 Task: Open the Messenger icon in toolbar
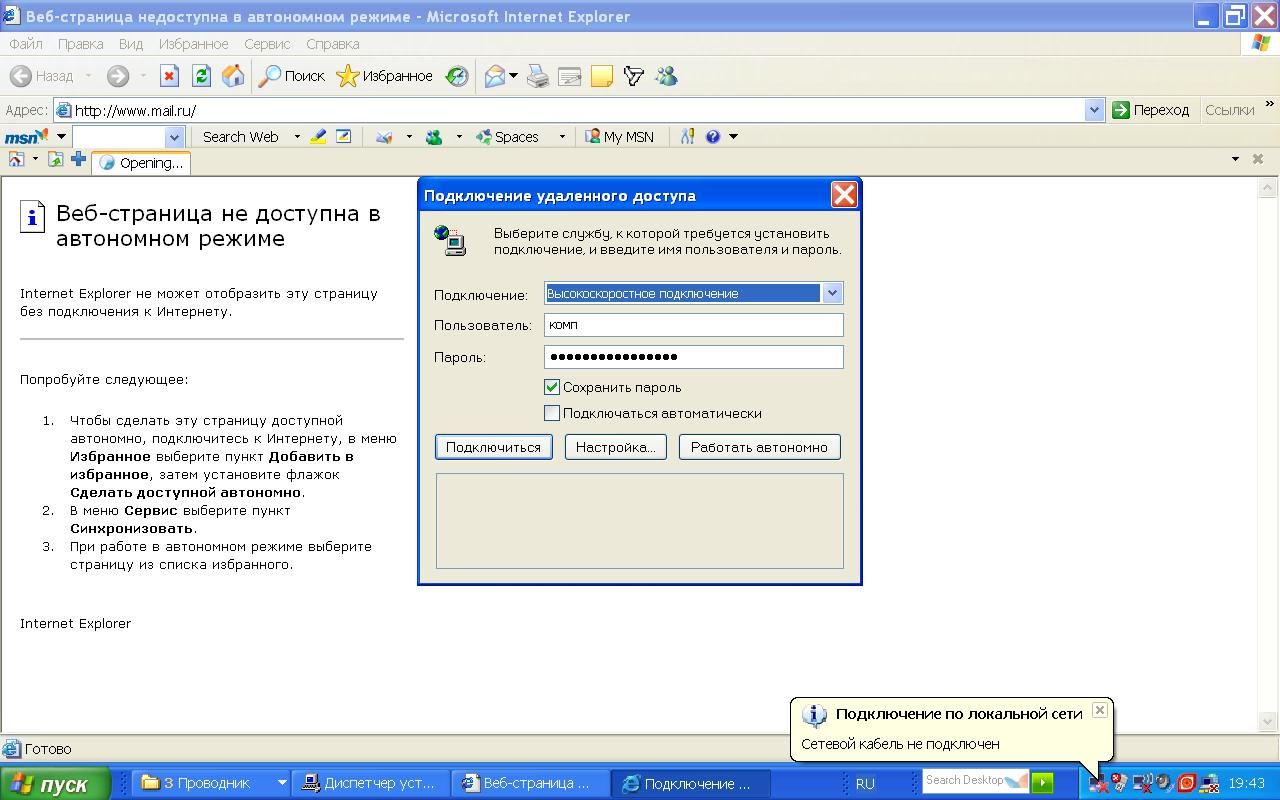[666, 76]
